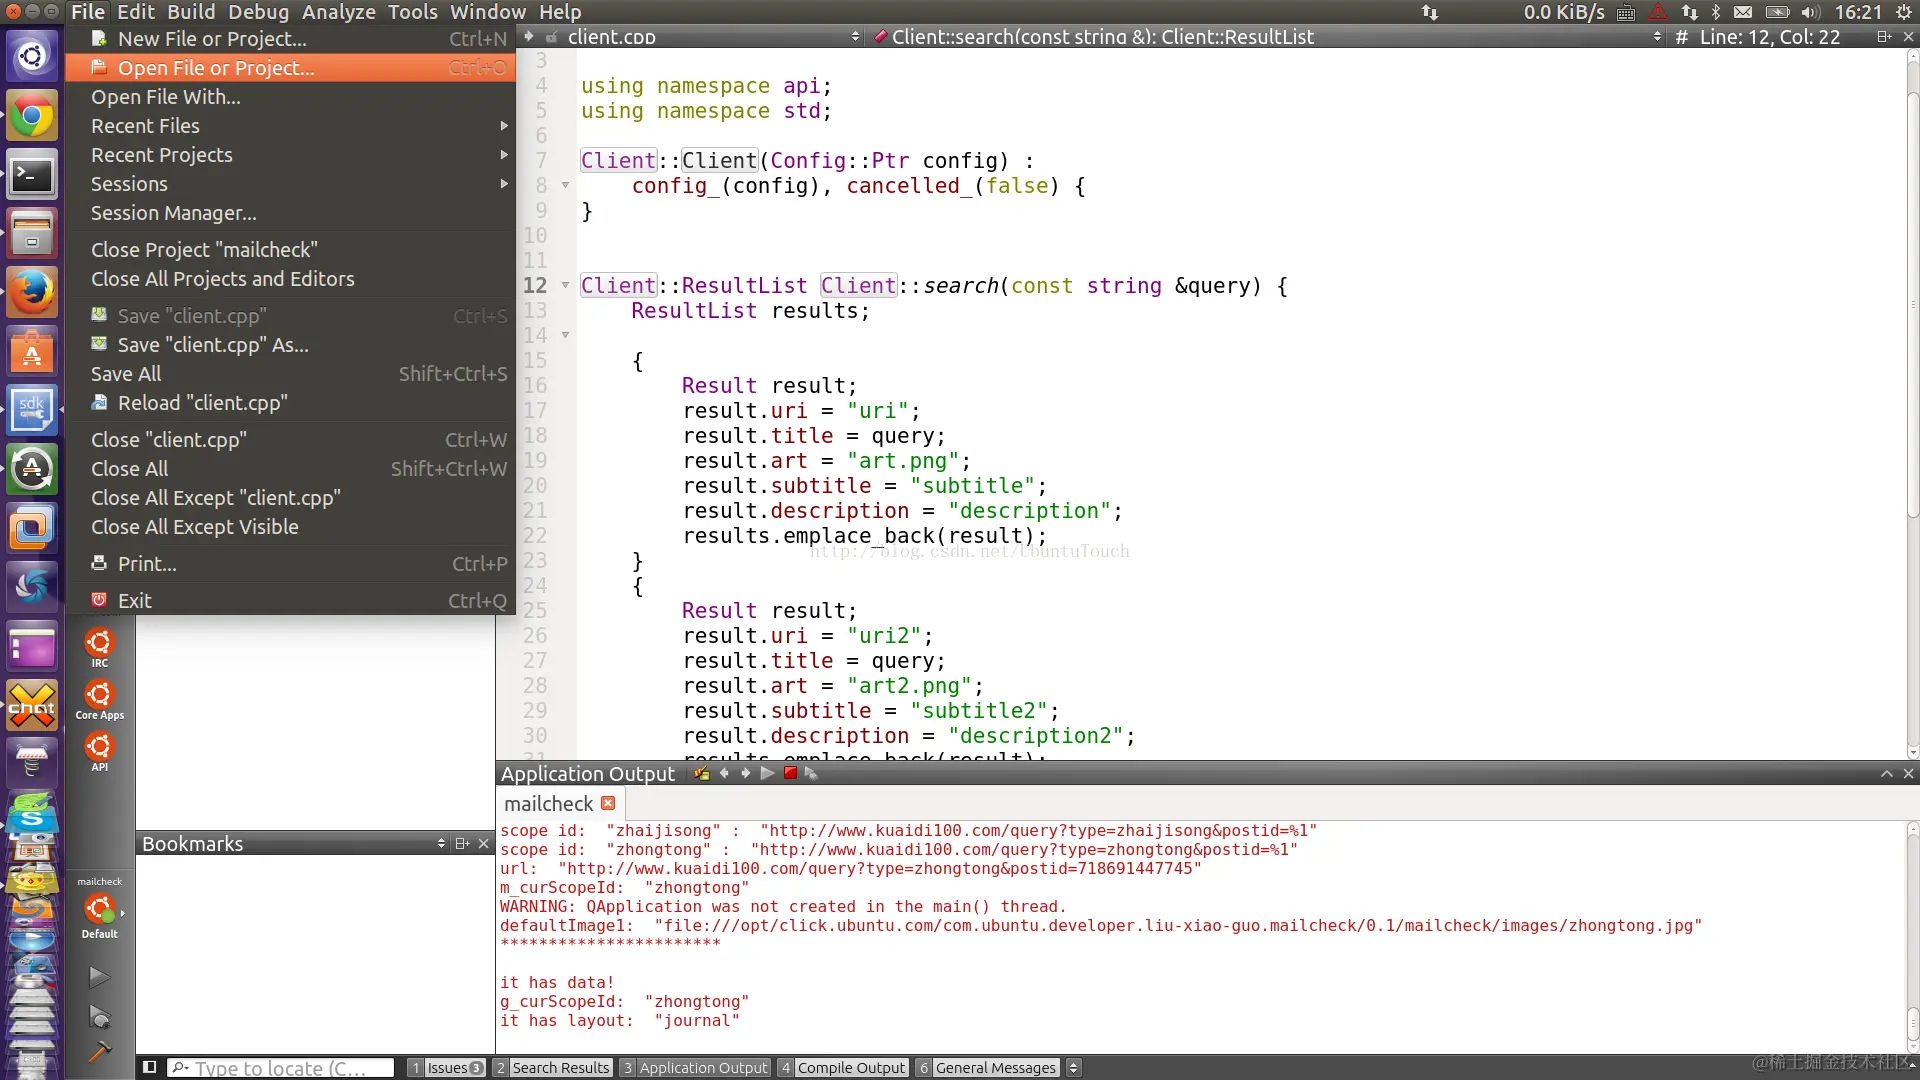
Task: Split the Bookmarks side panel
Action: pyautogui.click(x=462, y=843)
